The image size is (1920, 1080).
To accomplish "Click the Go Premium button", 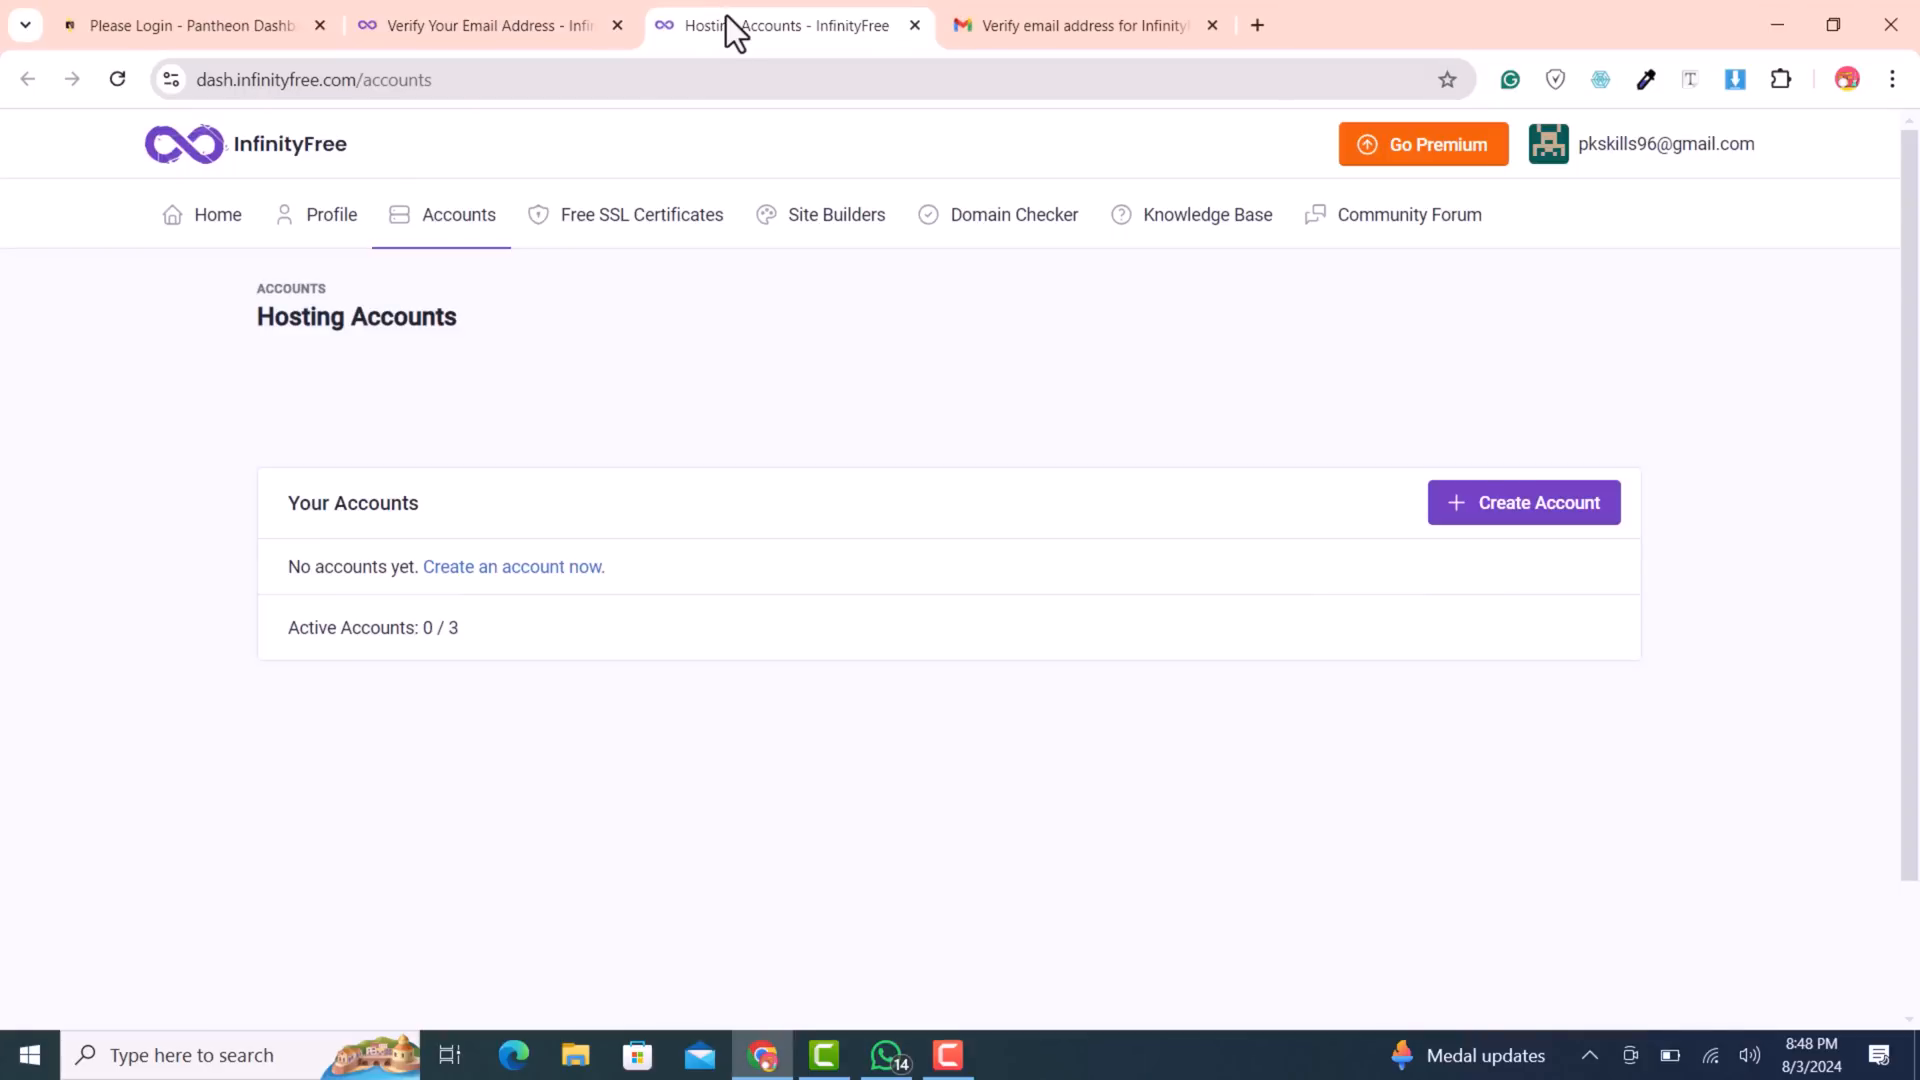I will pos(1423,144).
